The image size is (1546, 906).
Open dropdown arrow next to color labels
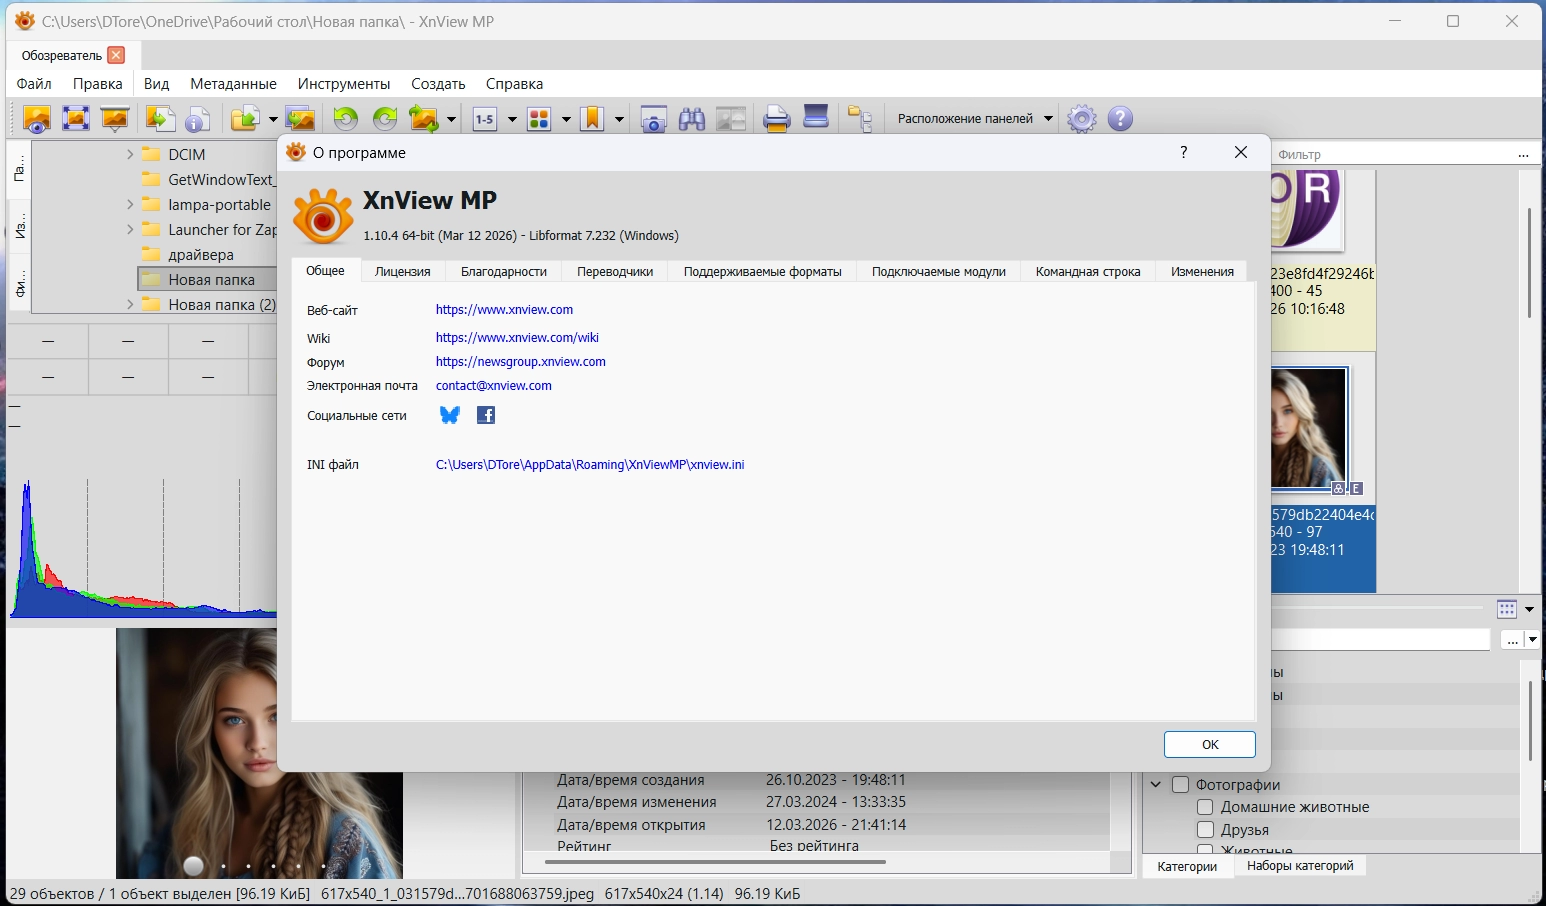566,120
